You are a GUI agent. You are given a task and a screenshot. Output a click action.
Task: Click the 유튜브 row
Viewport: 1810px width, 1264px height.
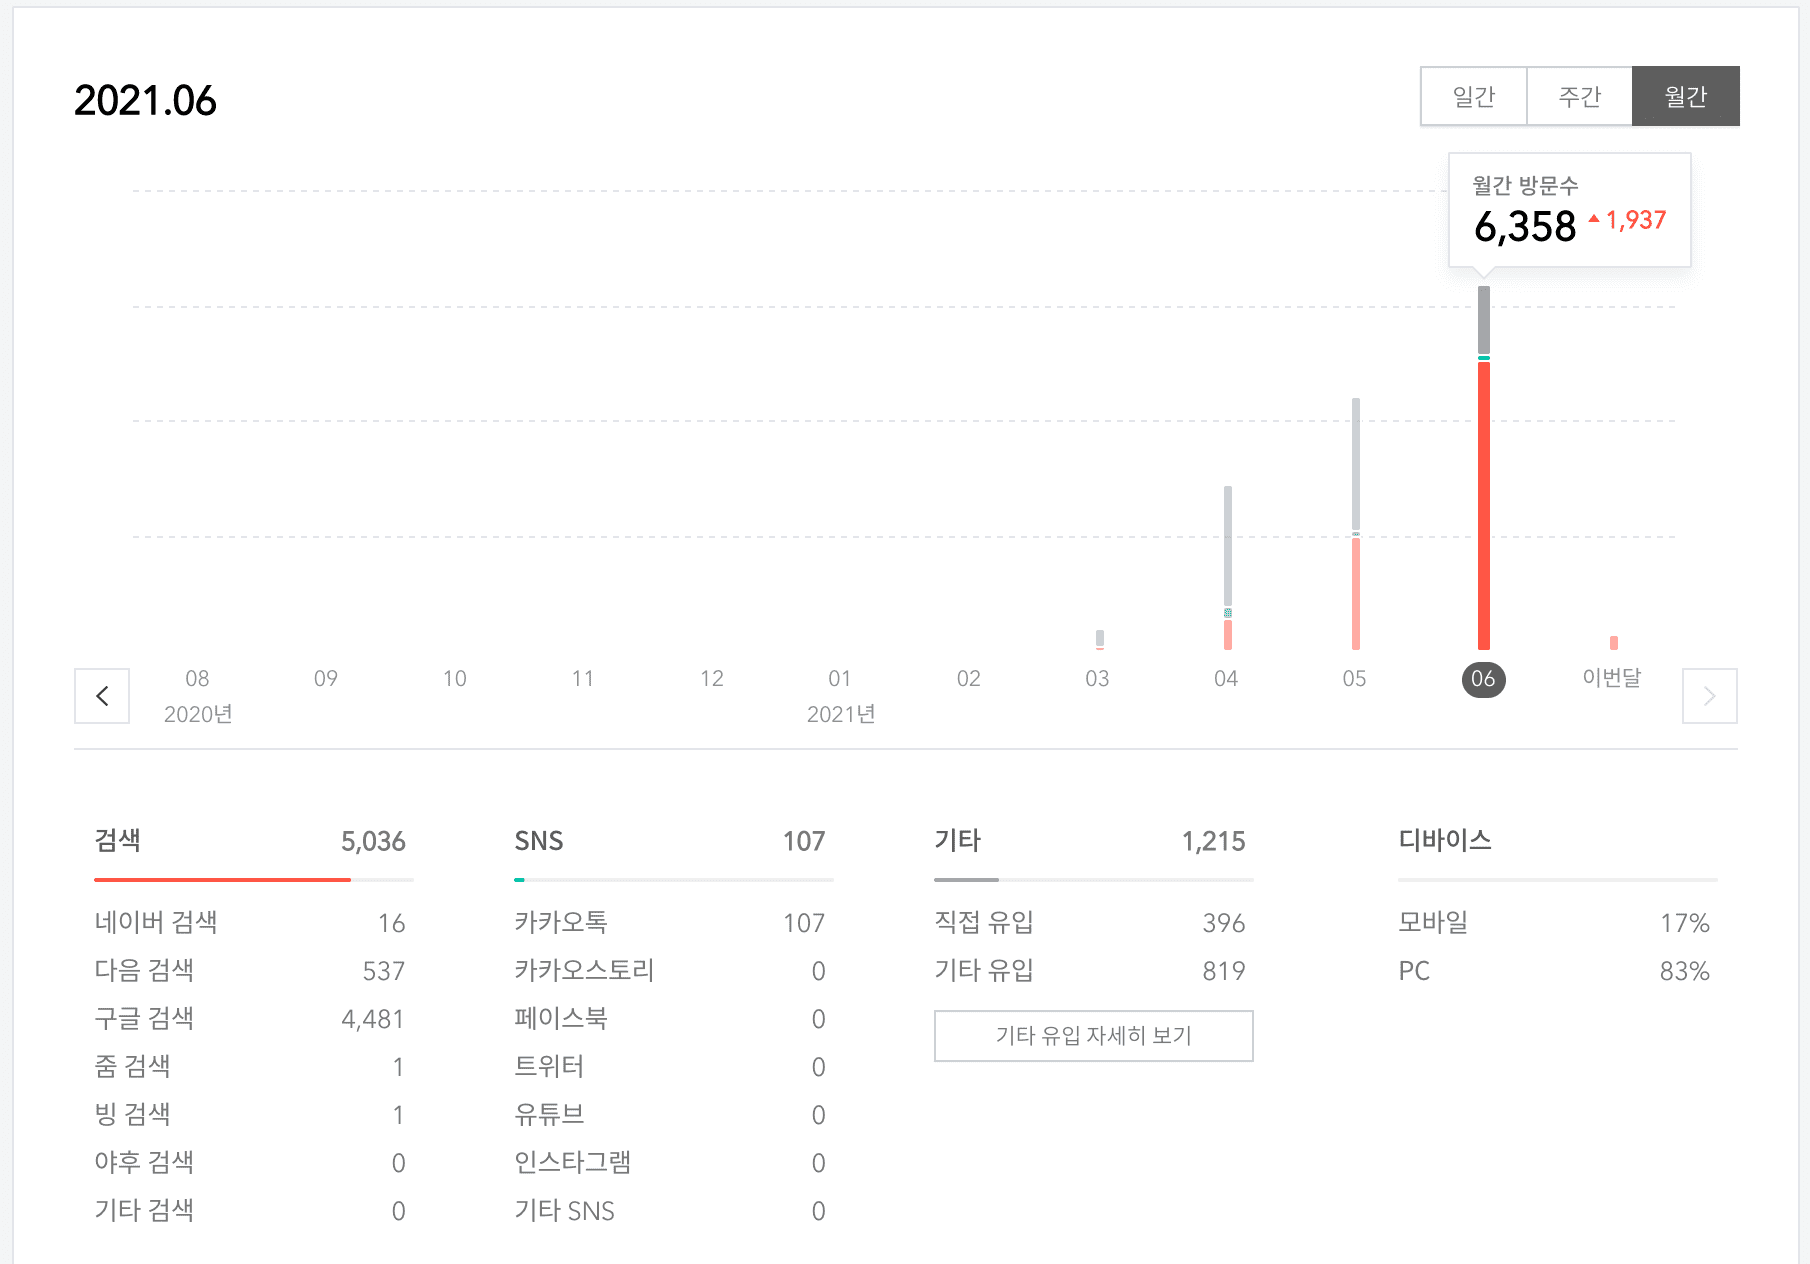670,1114
